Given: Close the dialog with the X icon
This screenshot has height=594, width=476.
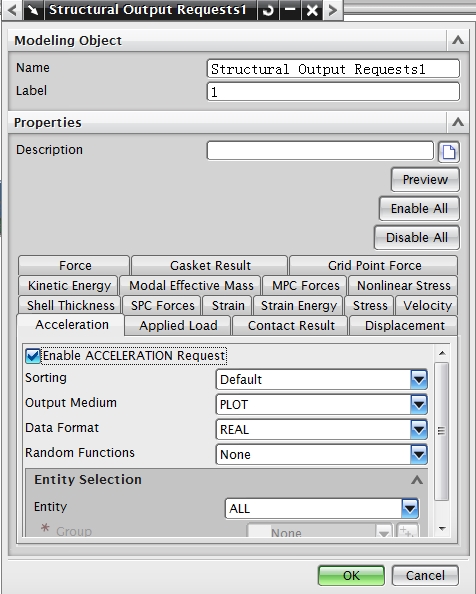Looking at the screenshot, I should coord(312,10).
